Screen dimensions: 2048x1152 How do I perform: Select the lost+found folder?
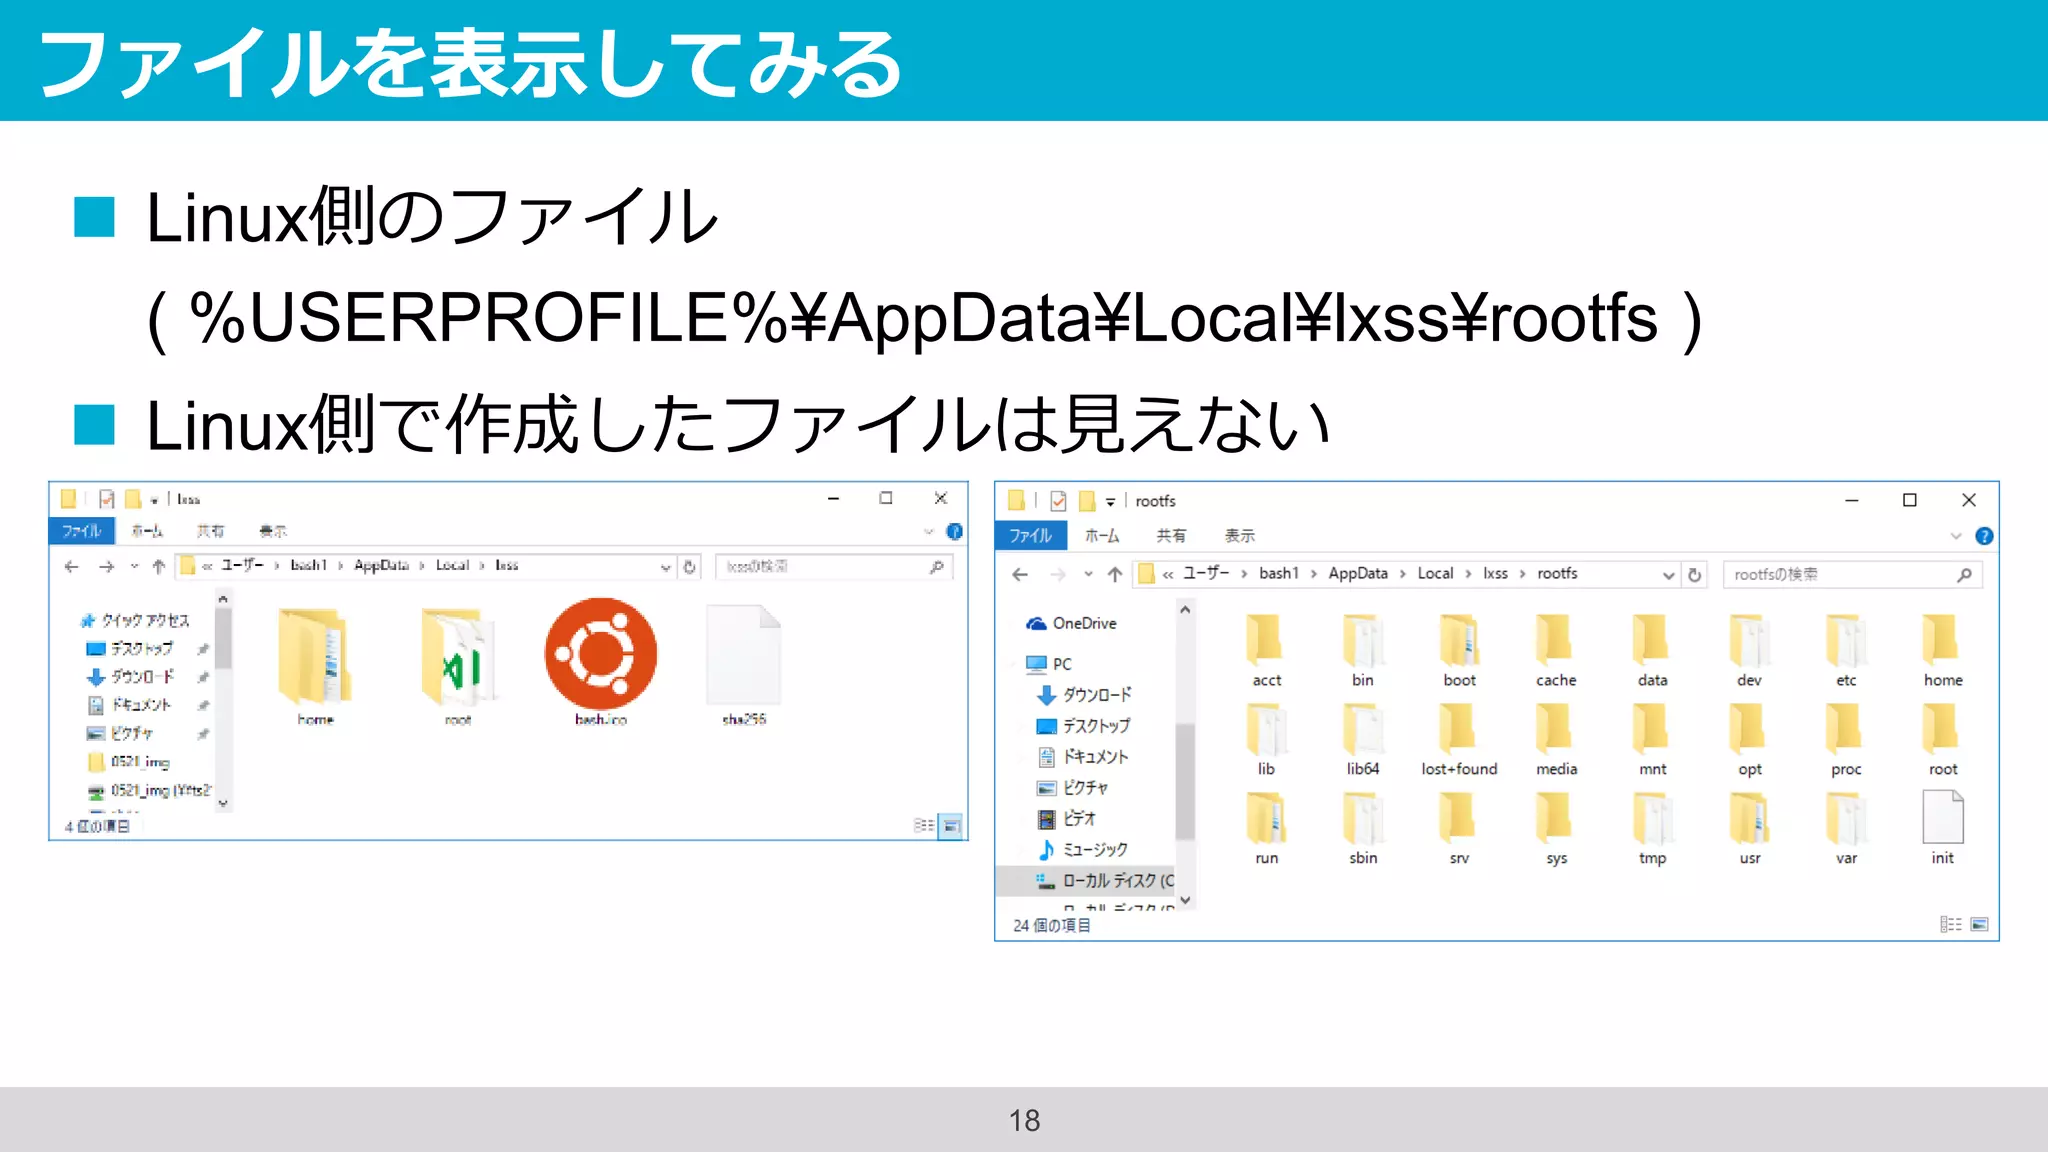(1459, 739)
